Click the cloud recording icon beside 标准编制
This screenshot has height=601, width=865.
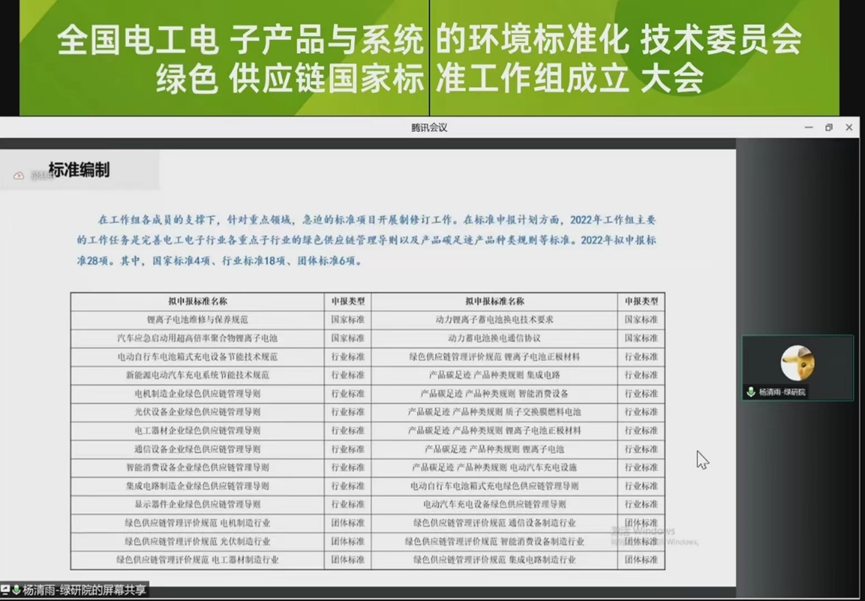tap(18, 175)
